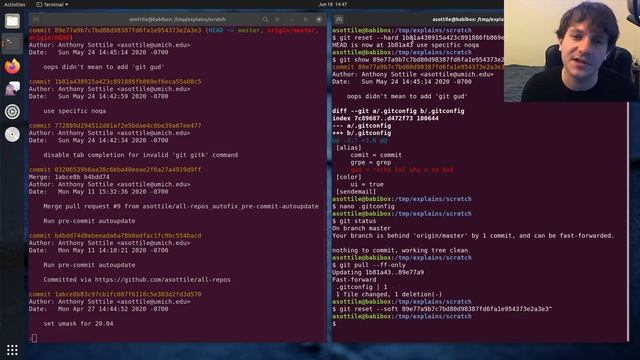Viewport: 640px width, 360px height.
Task: Open search in the left terminal title bar
Action: pyautogui.click(x=265, y=19)
